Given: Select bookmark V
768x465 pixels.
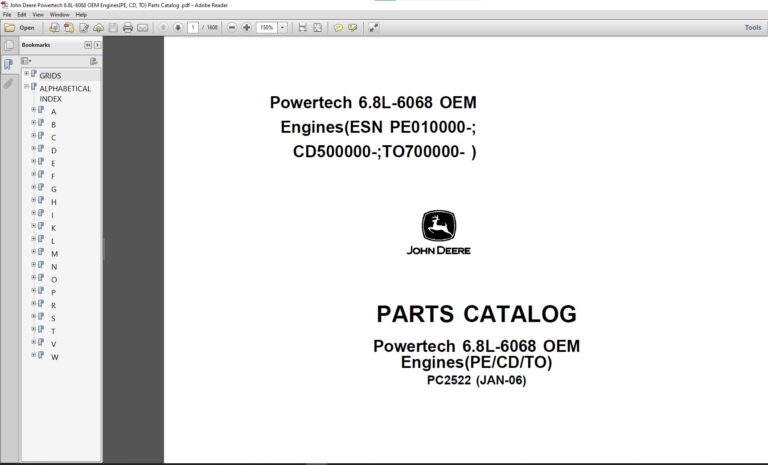Looking at the screenshot, I should point(53,344).
